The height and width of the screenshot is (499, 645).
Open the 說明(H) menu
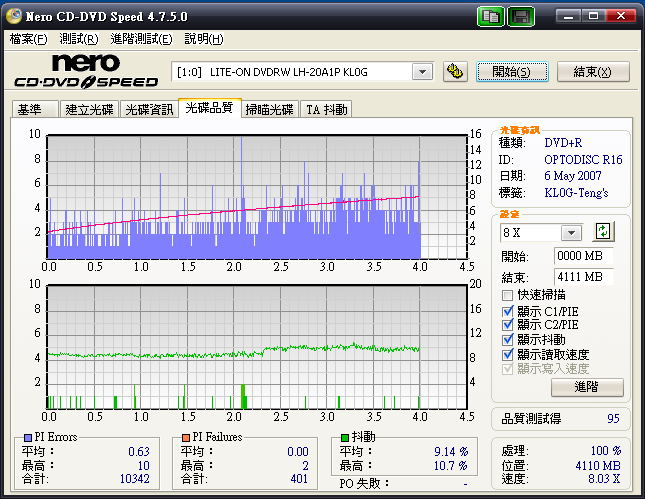[x=204, y=39]
